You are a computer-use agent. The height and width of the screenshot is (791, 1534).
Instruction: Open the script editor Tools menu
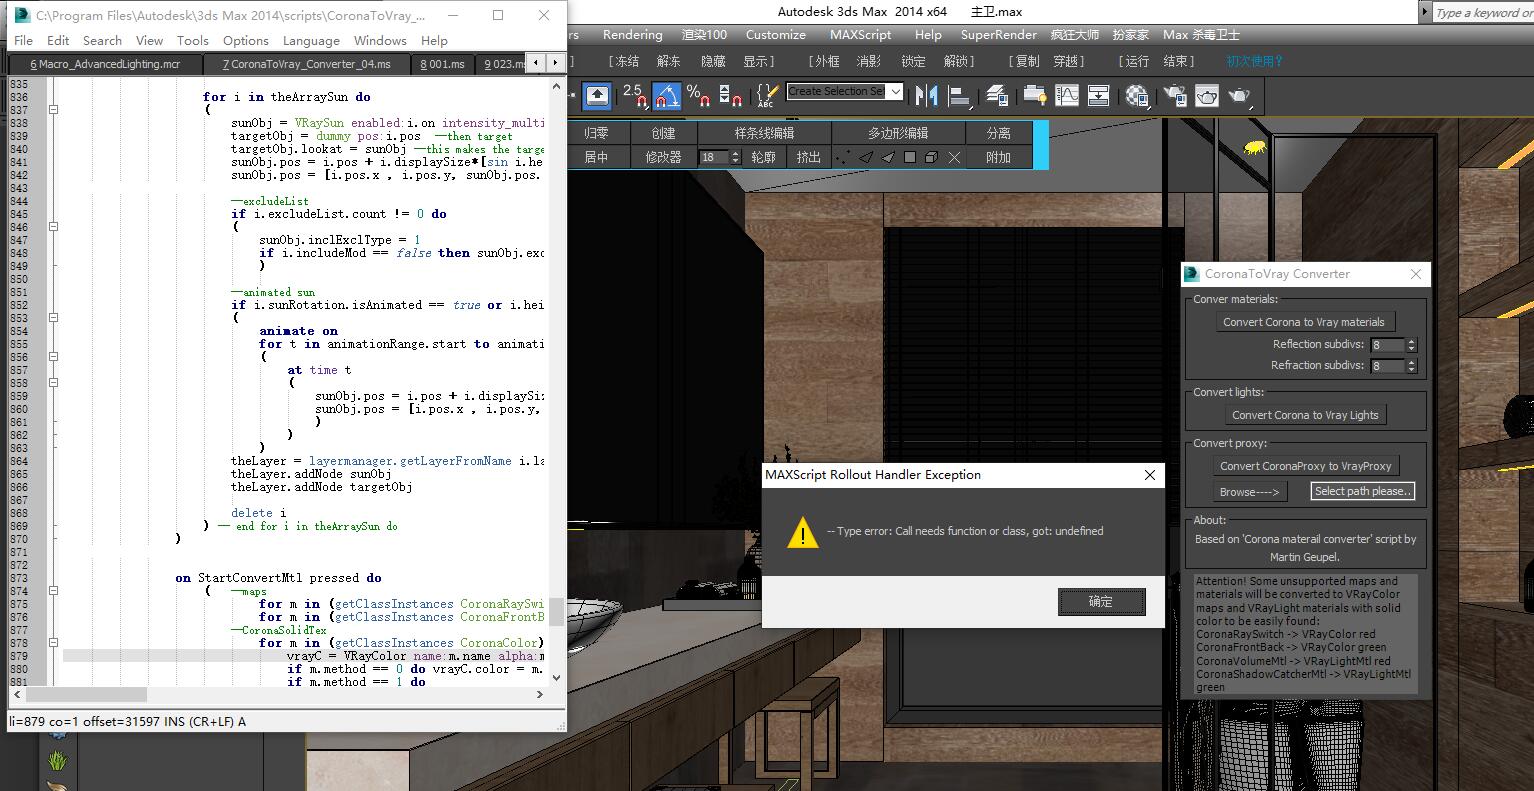[x=192, y=40]
